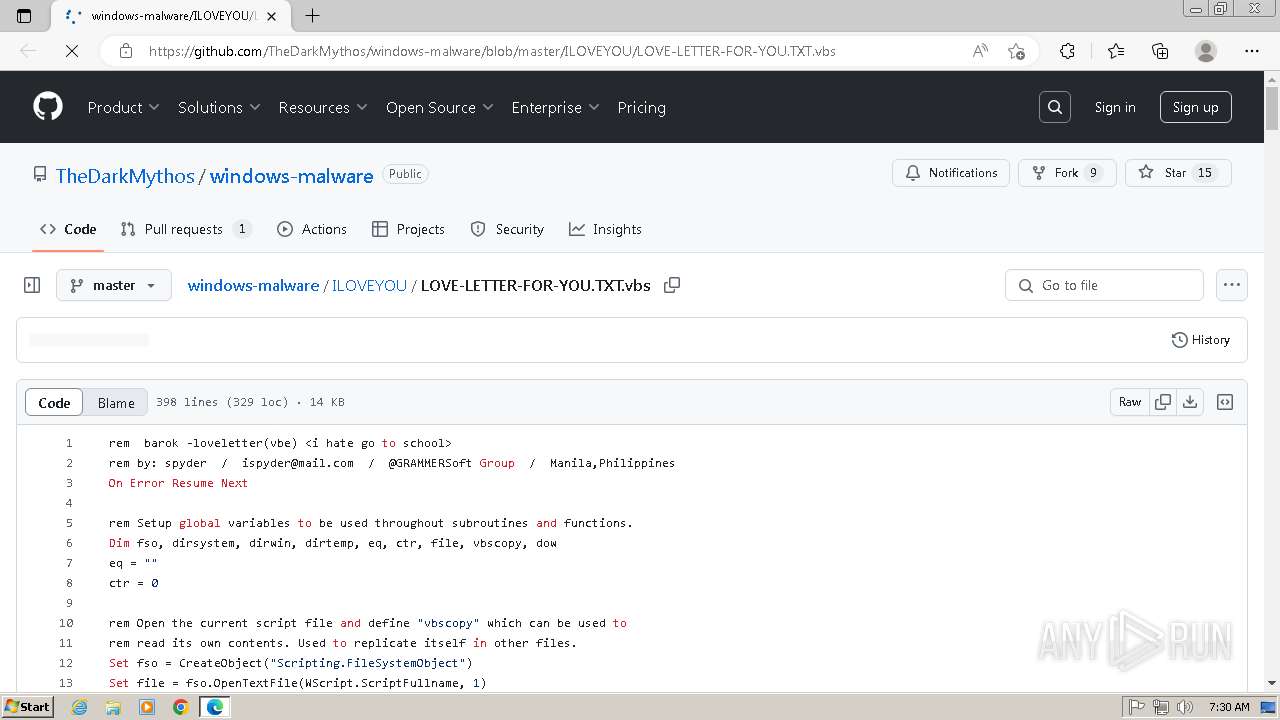Copy file path icon next to filename
This screenshot has width=1280, height=720.
click(x=672, y=285)
